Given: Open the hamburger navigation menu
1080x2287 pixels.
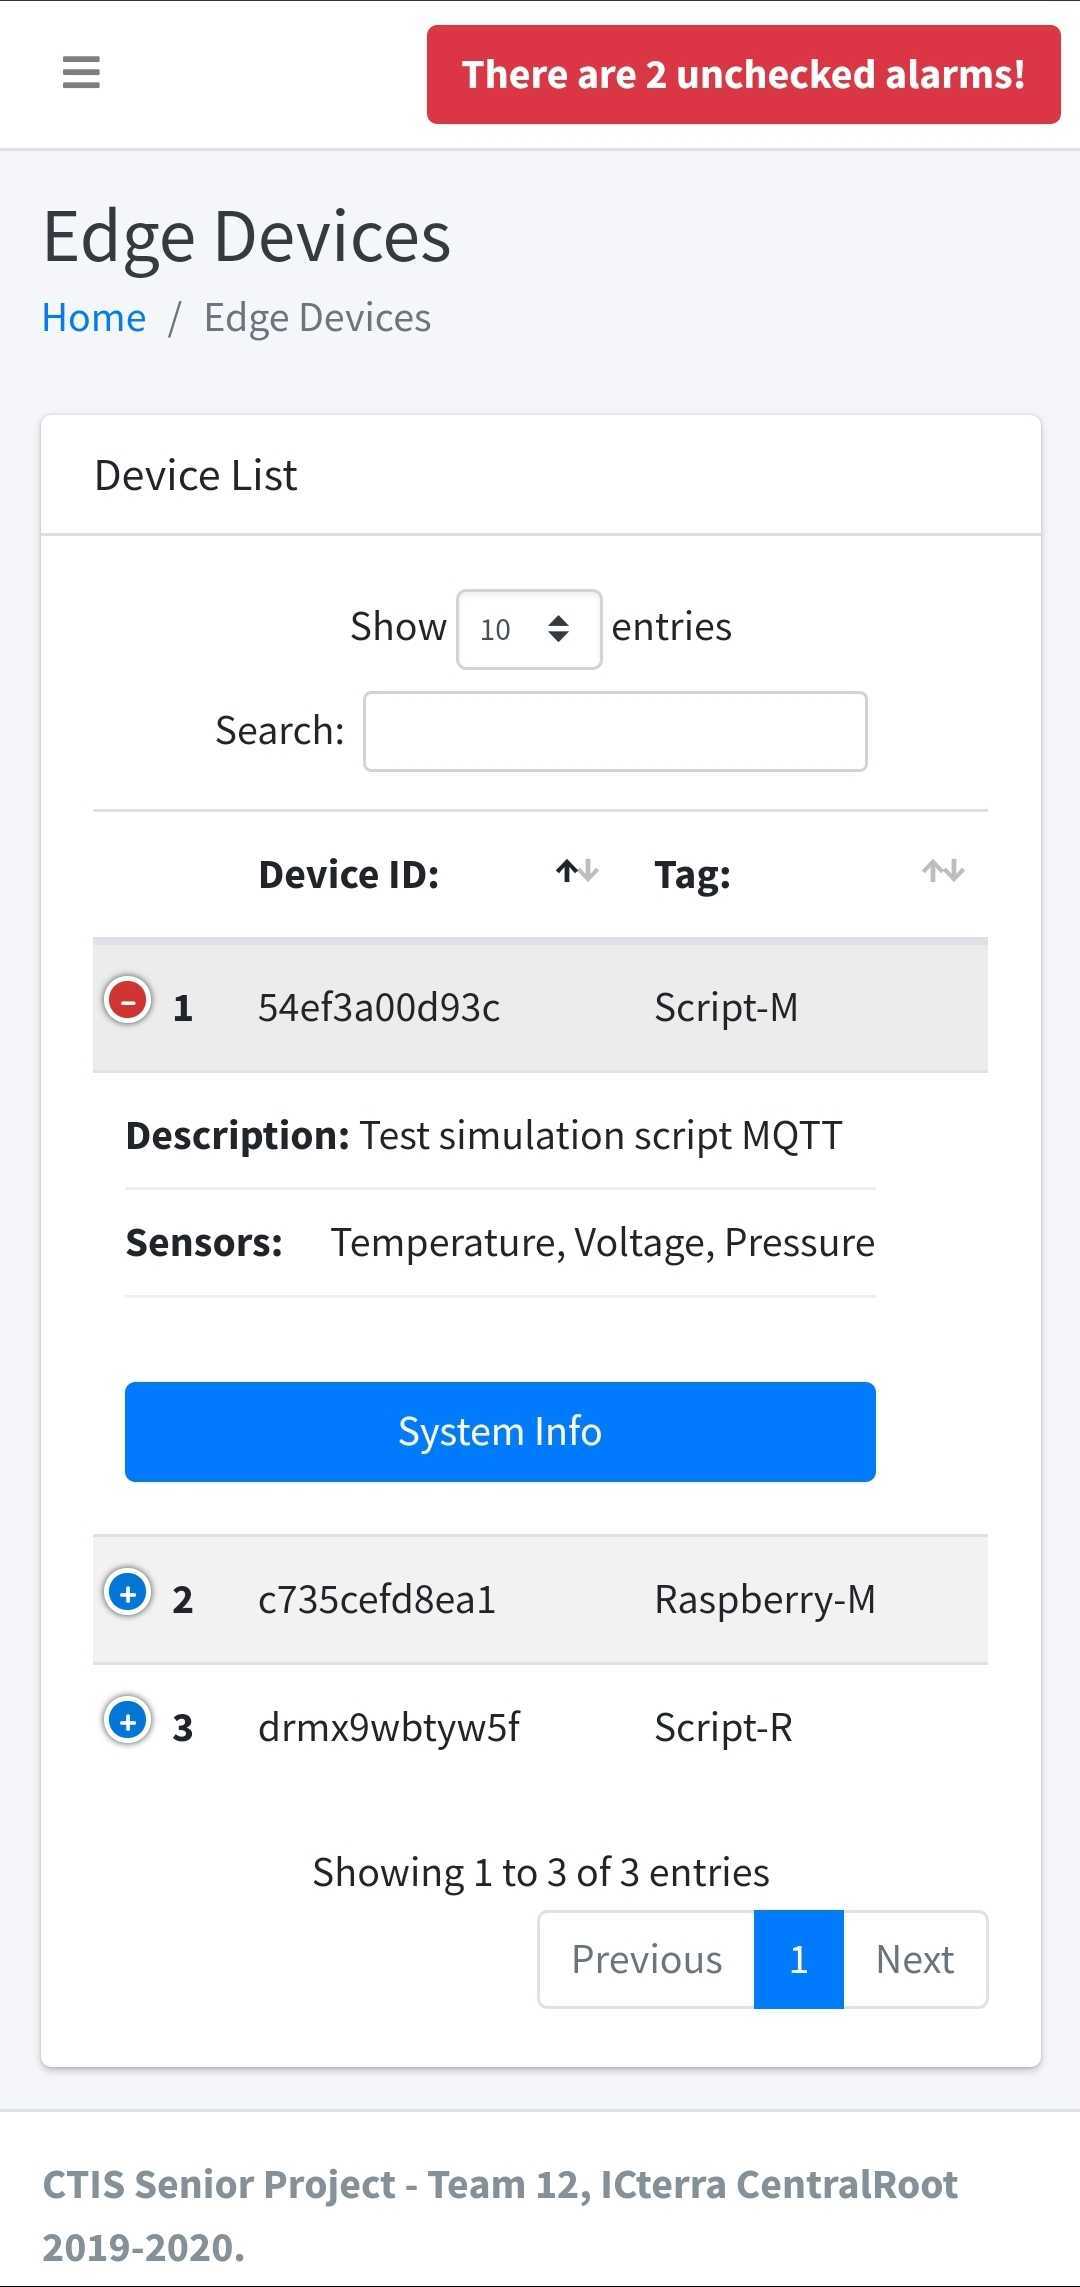Looking at the screenshot, I should [x=81, y=73].
